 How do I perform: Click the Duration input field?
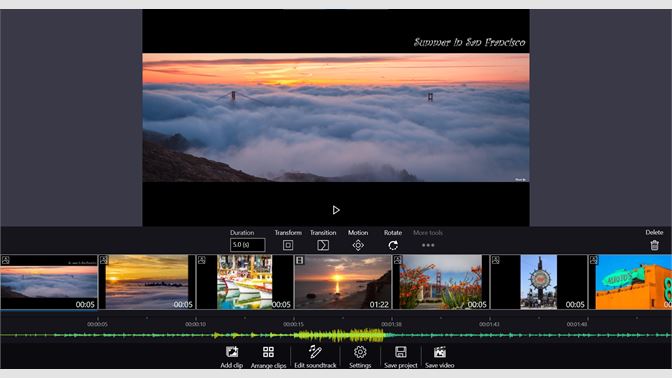pos(247,245)
